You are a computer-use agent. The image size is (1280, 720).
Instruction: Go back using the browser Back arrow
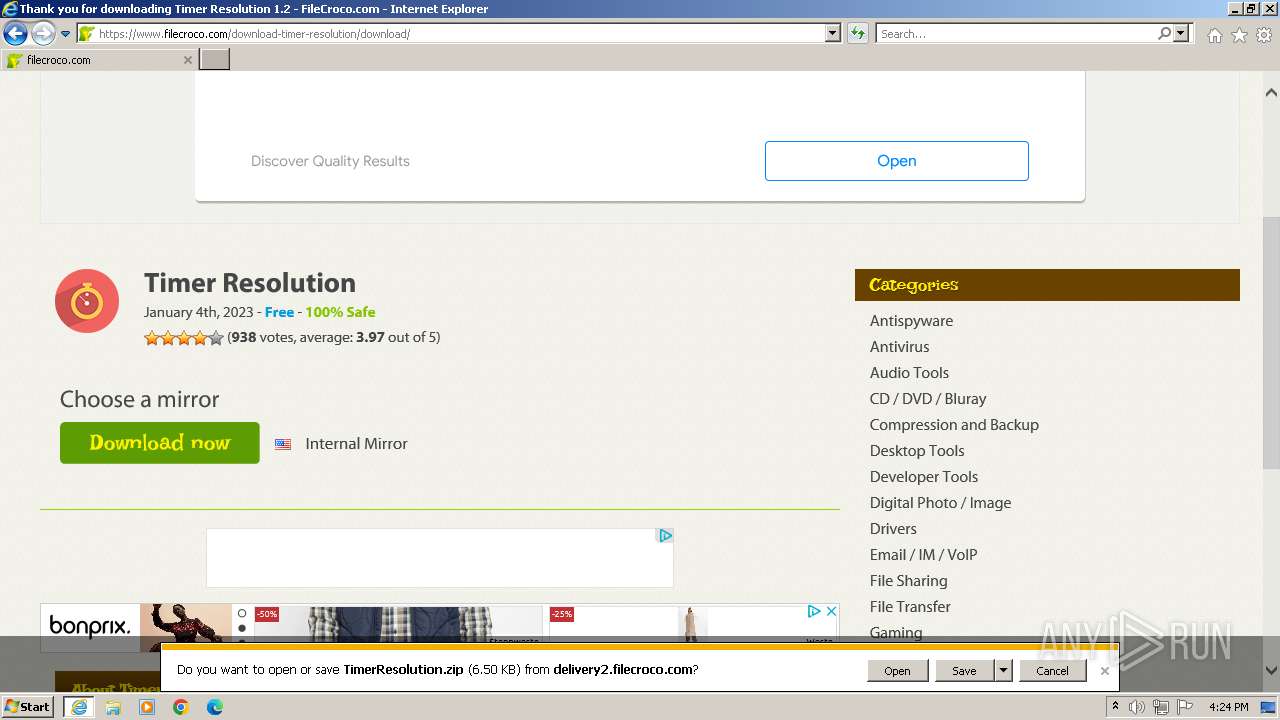click(15, 34)
